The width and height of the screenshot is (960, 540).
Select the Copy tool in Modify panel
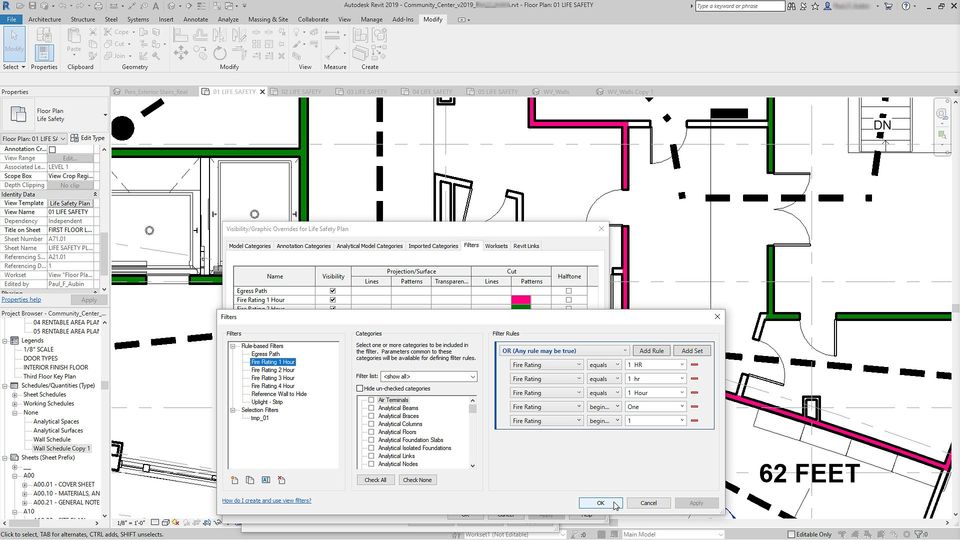click(200, 54)
